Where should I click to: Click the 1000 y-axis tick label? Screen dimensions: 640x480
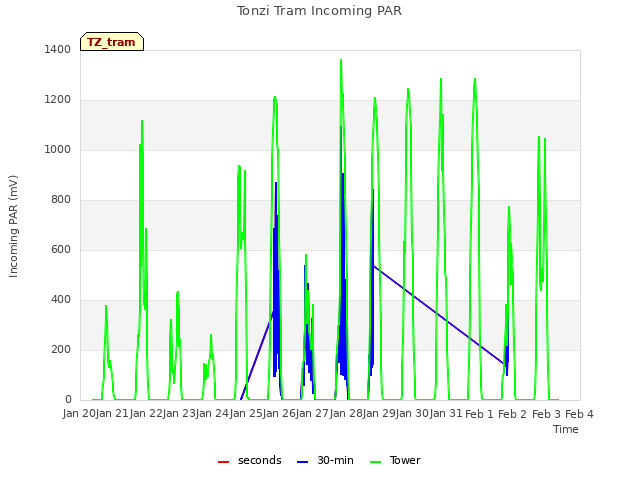coord(58,149)
